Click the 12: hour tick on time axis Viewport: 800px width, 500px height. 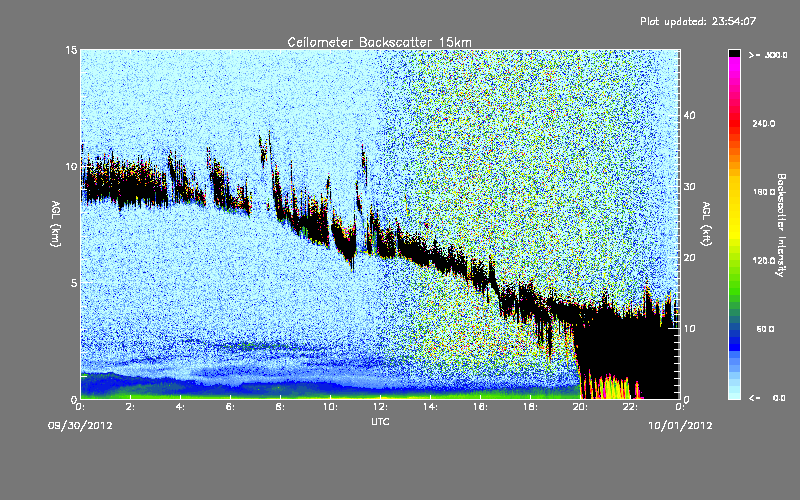click(x=380, y=407)
